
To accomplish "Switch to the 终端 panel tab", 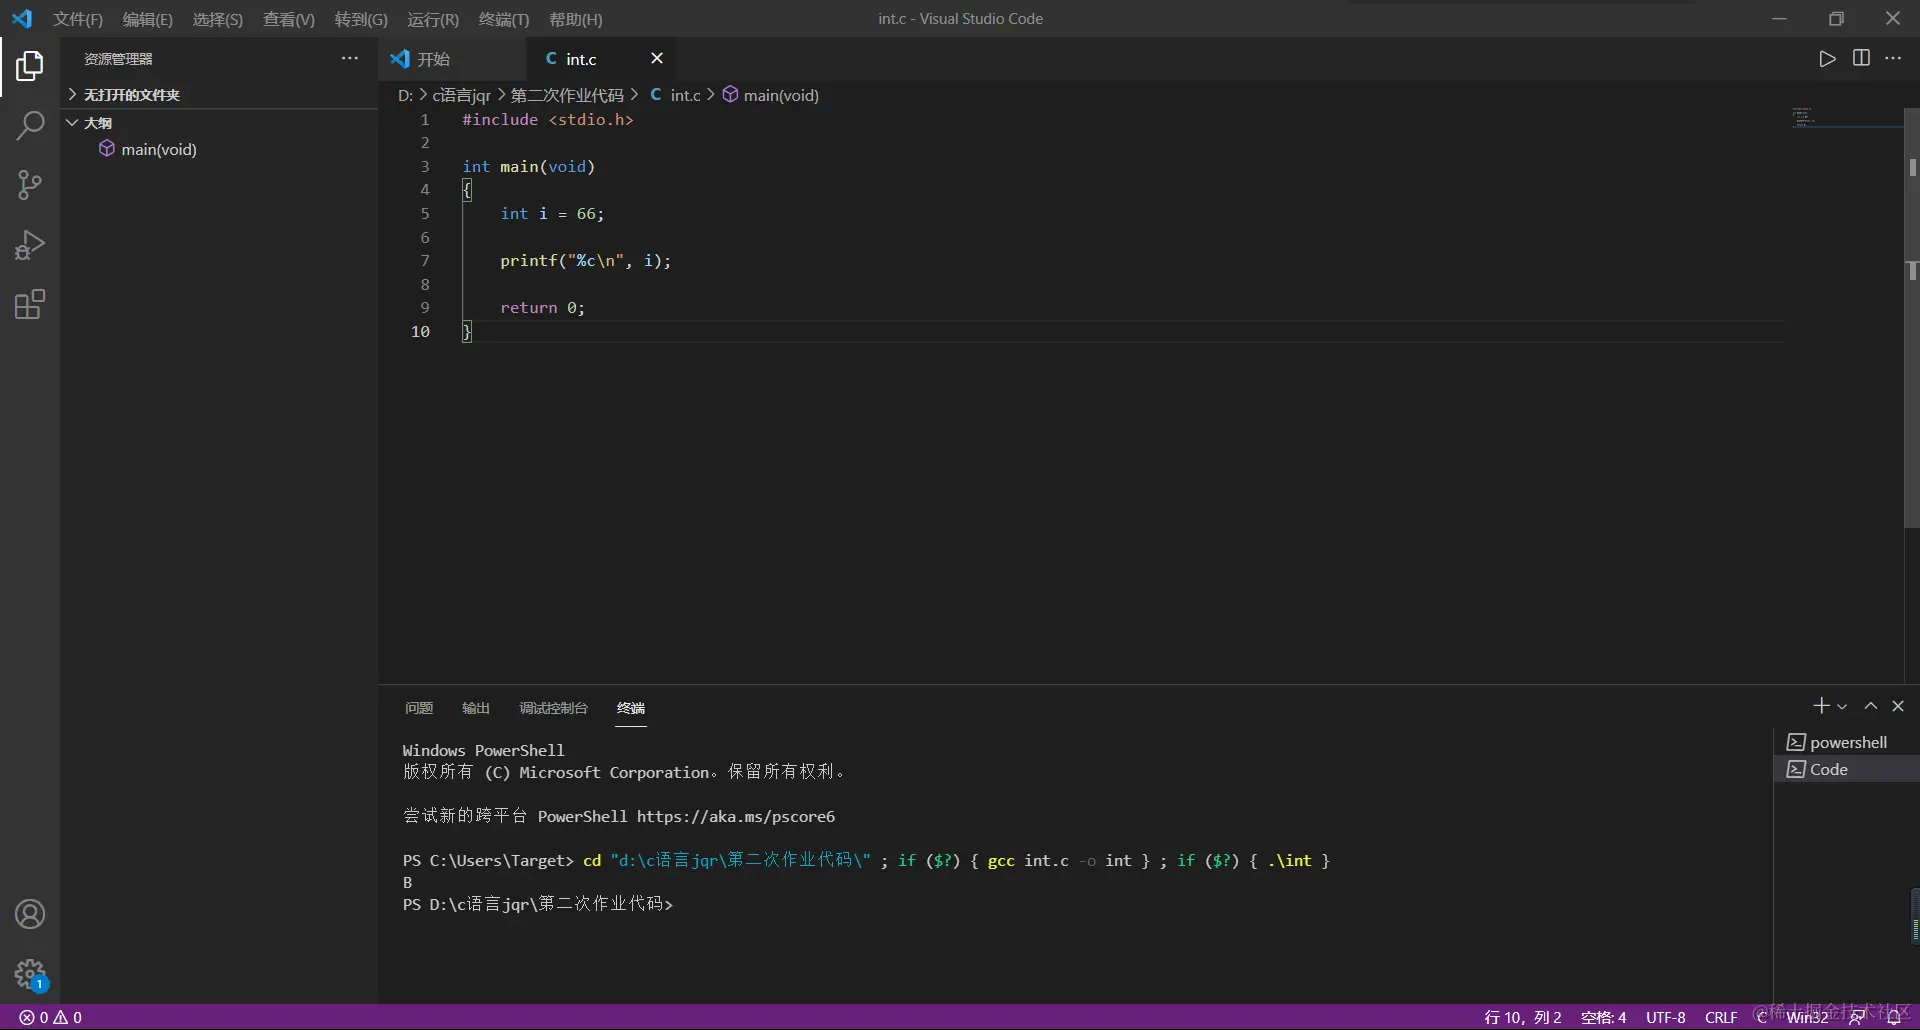I will point(631,708).
